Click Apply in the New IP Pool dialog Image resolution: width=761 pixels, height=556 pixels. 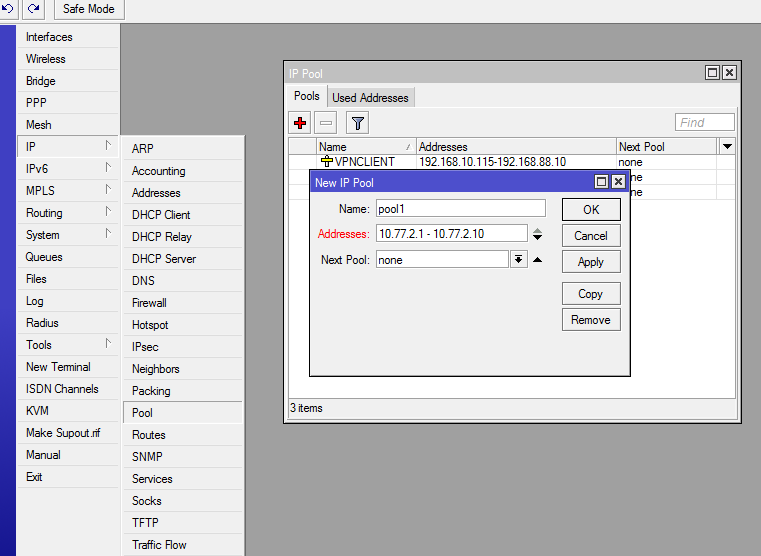[x=591, y=262]
